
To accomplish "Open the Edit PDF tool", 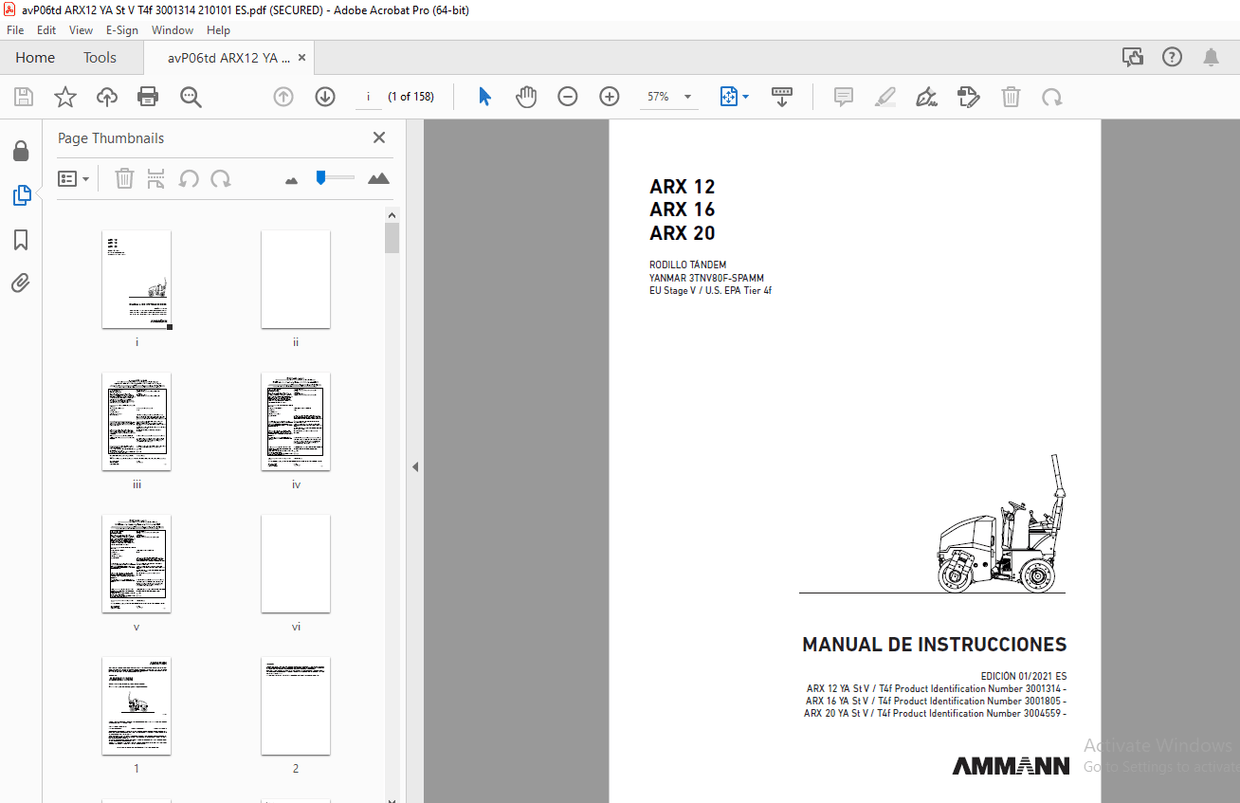I will coord(968,96).
